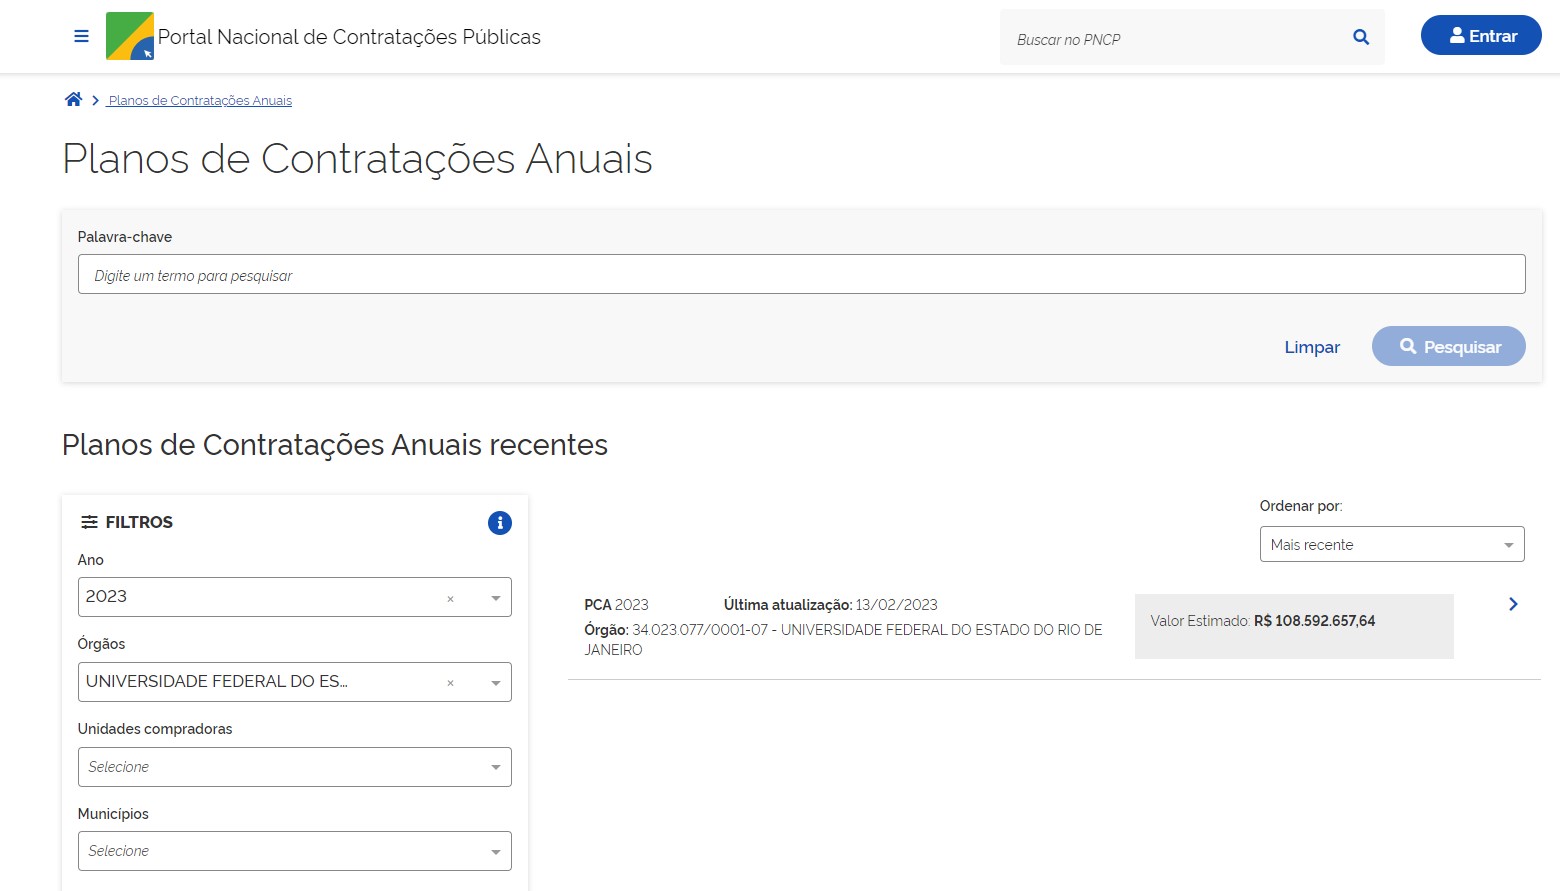
Task: Click the Limpar link
Action: click(x=1311, y=347)
